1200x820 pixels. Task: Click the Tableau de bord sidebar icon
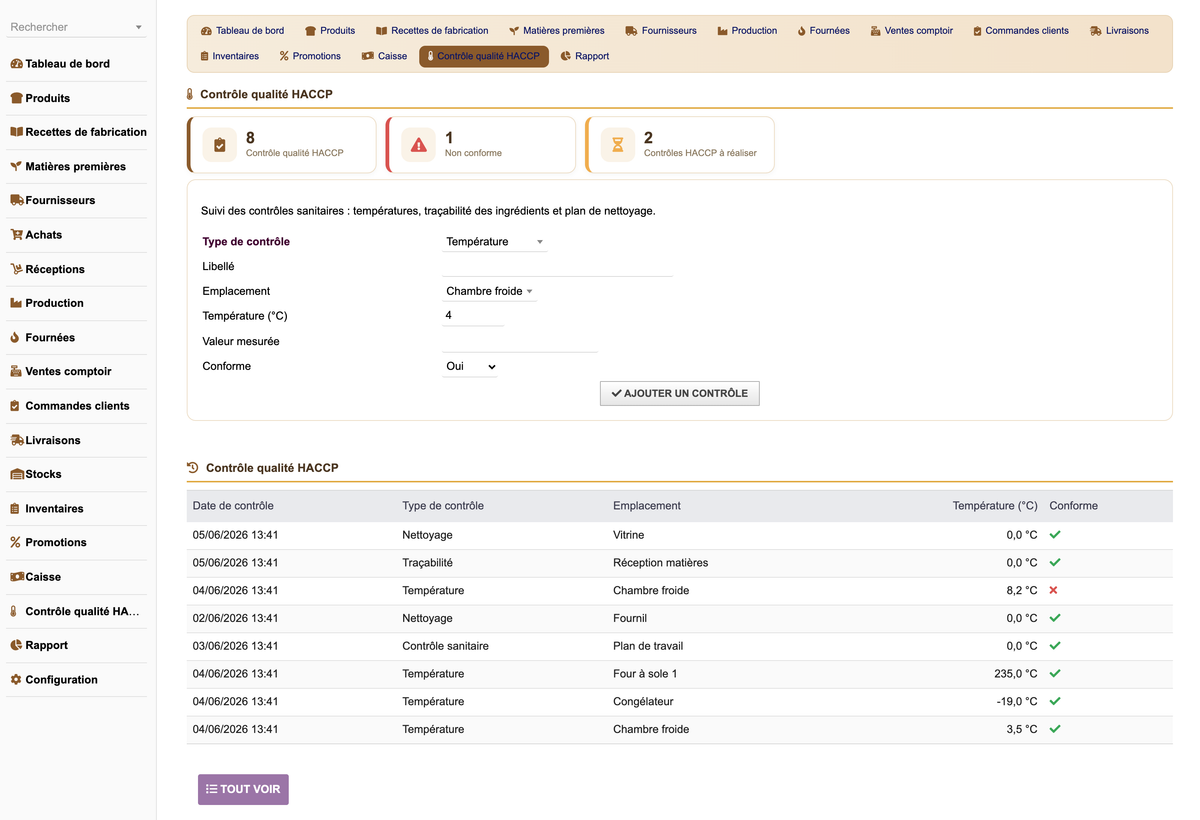[16, 64]
